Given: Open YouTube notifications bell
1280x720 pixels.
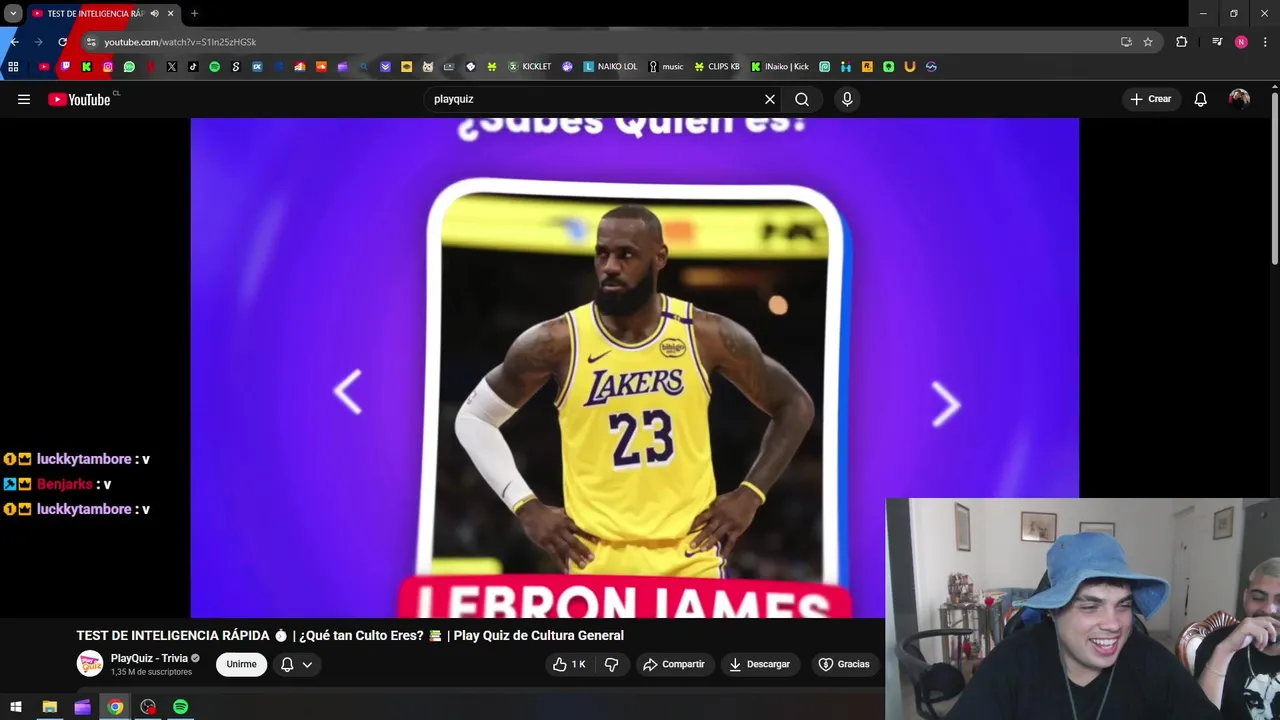Looking at the screenshot, I should coord(1201,99).
